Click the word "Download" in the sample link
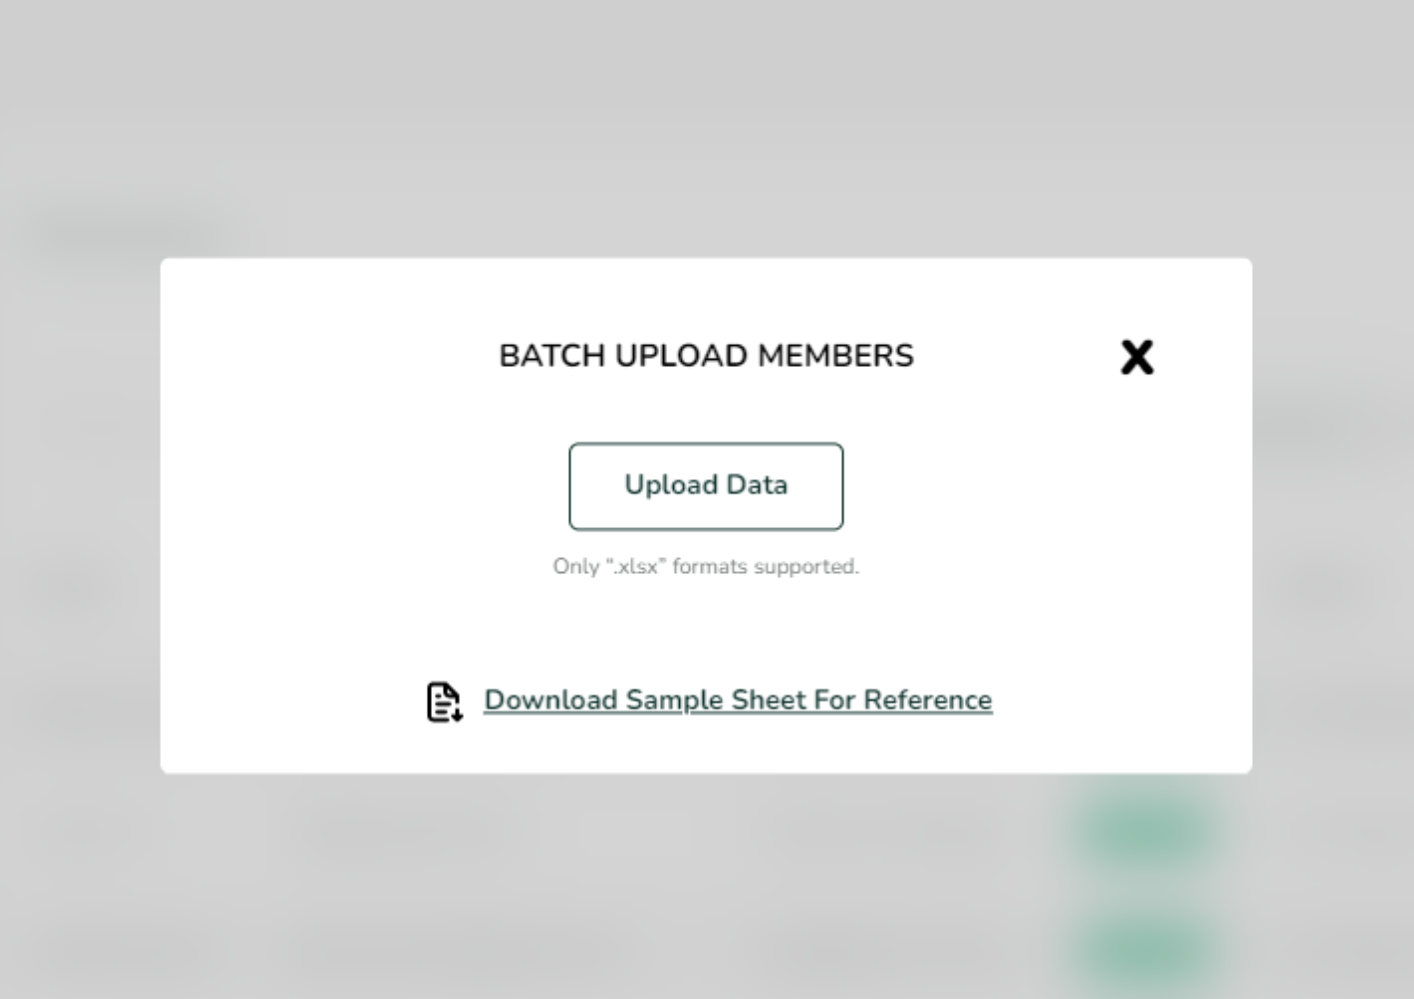Screen dimensions: 1414x999 [550, 700]
